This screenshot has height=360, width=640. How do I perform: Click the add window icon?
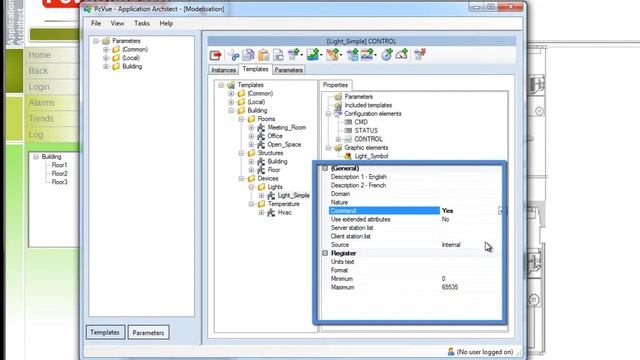click(x=352, y=55)
